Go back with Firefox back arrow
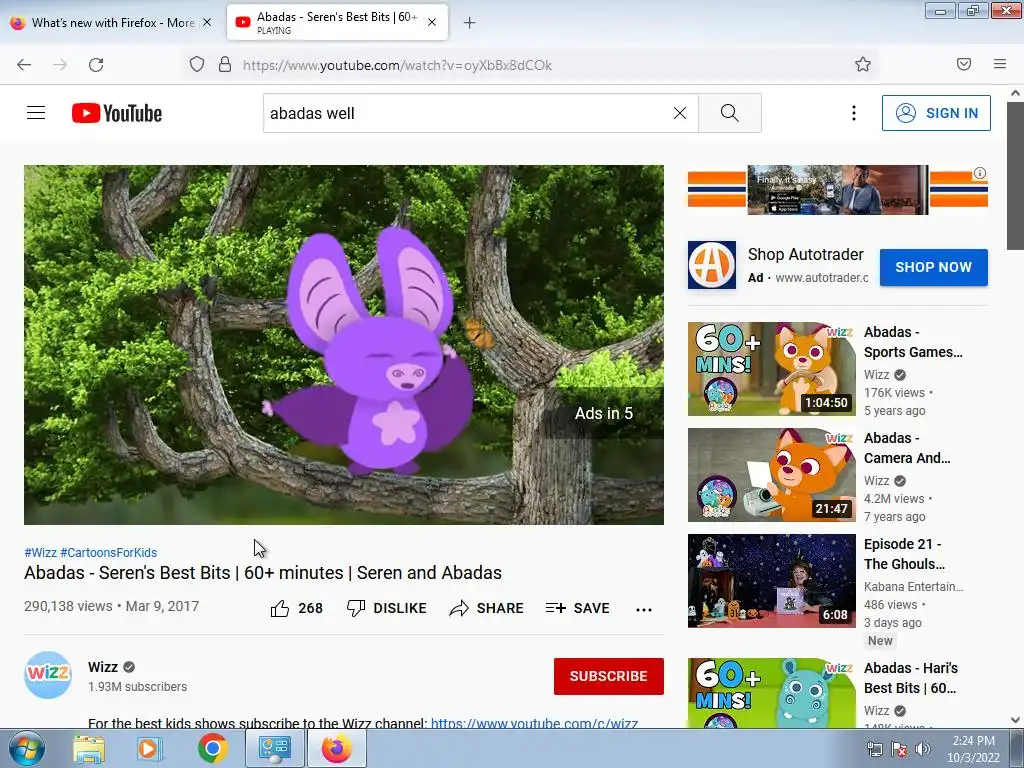The height and width of the screenshot is (768, 1024). point(24,65)
